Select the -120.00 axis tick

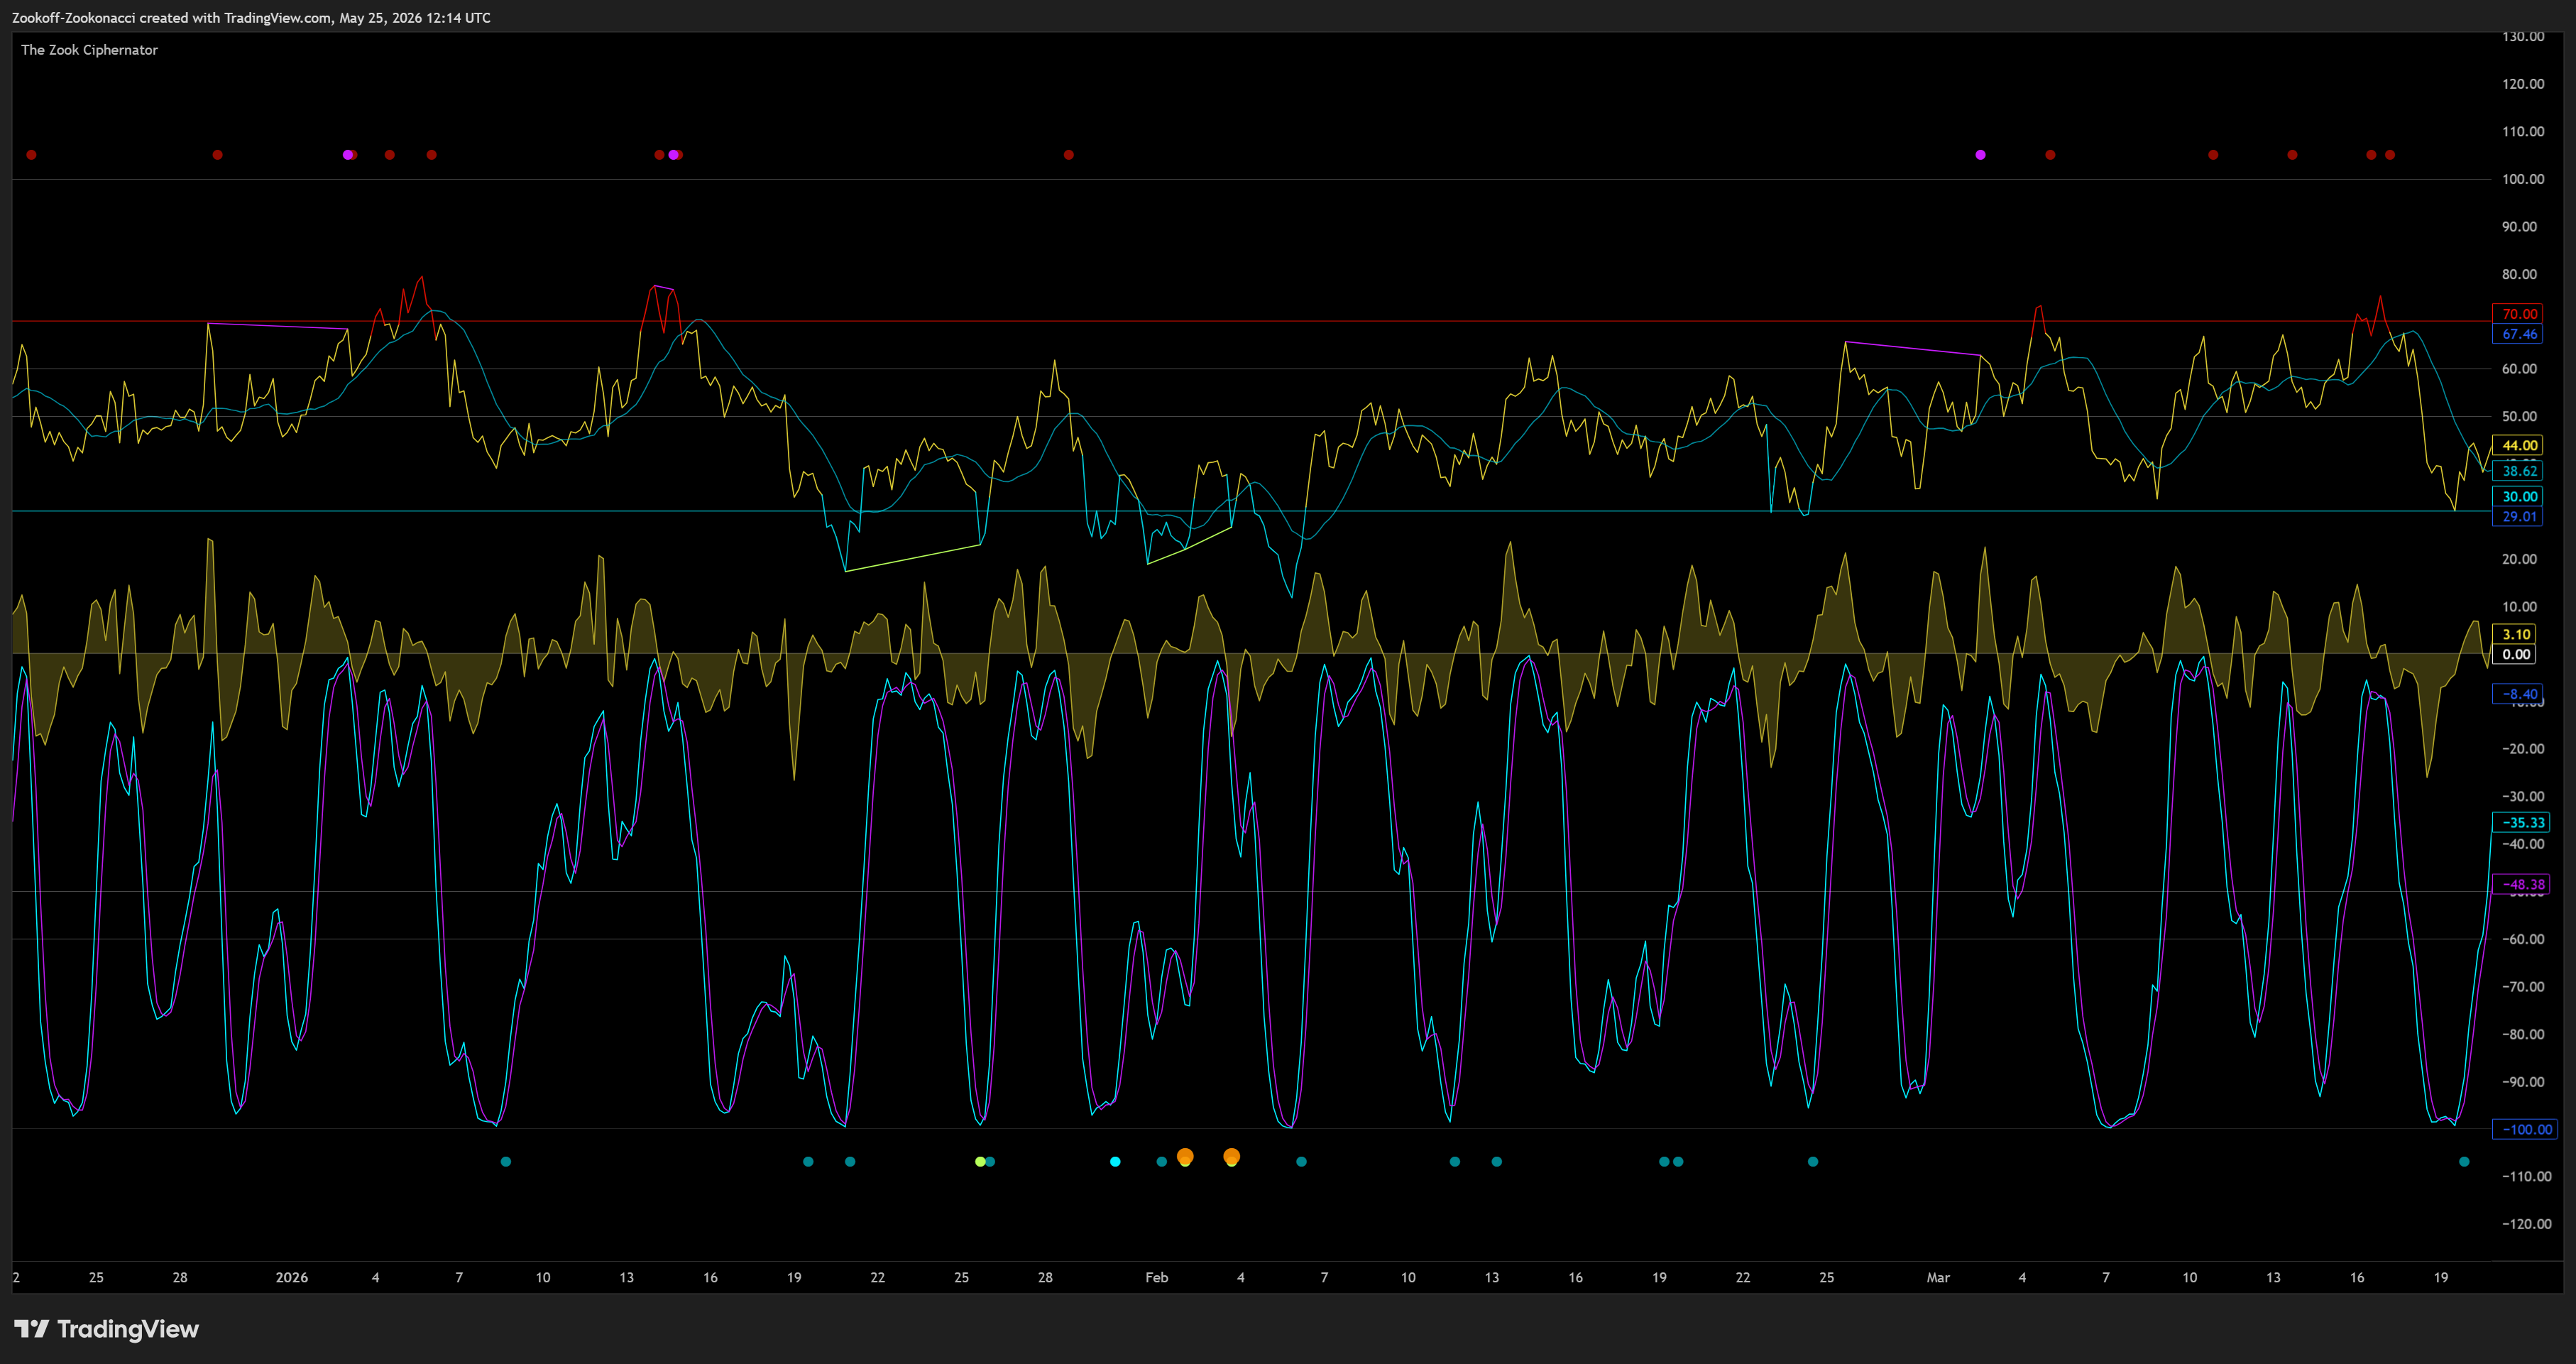(x=2526, y=1224)
